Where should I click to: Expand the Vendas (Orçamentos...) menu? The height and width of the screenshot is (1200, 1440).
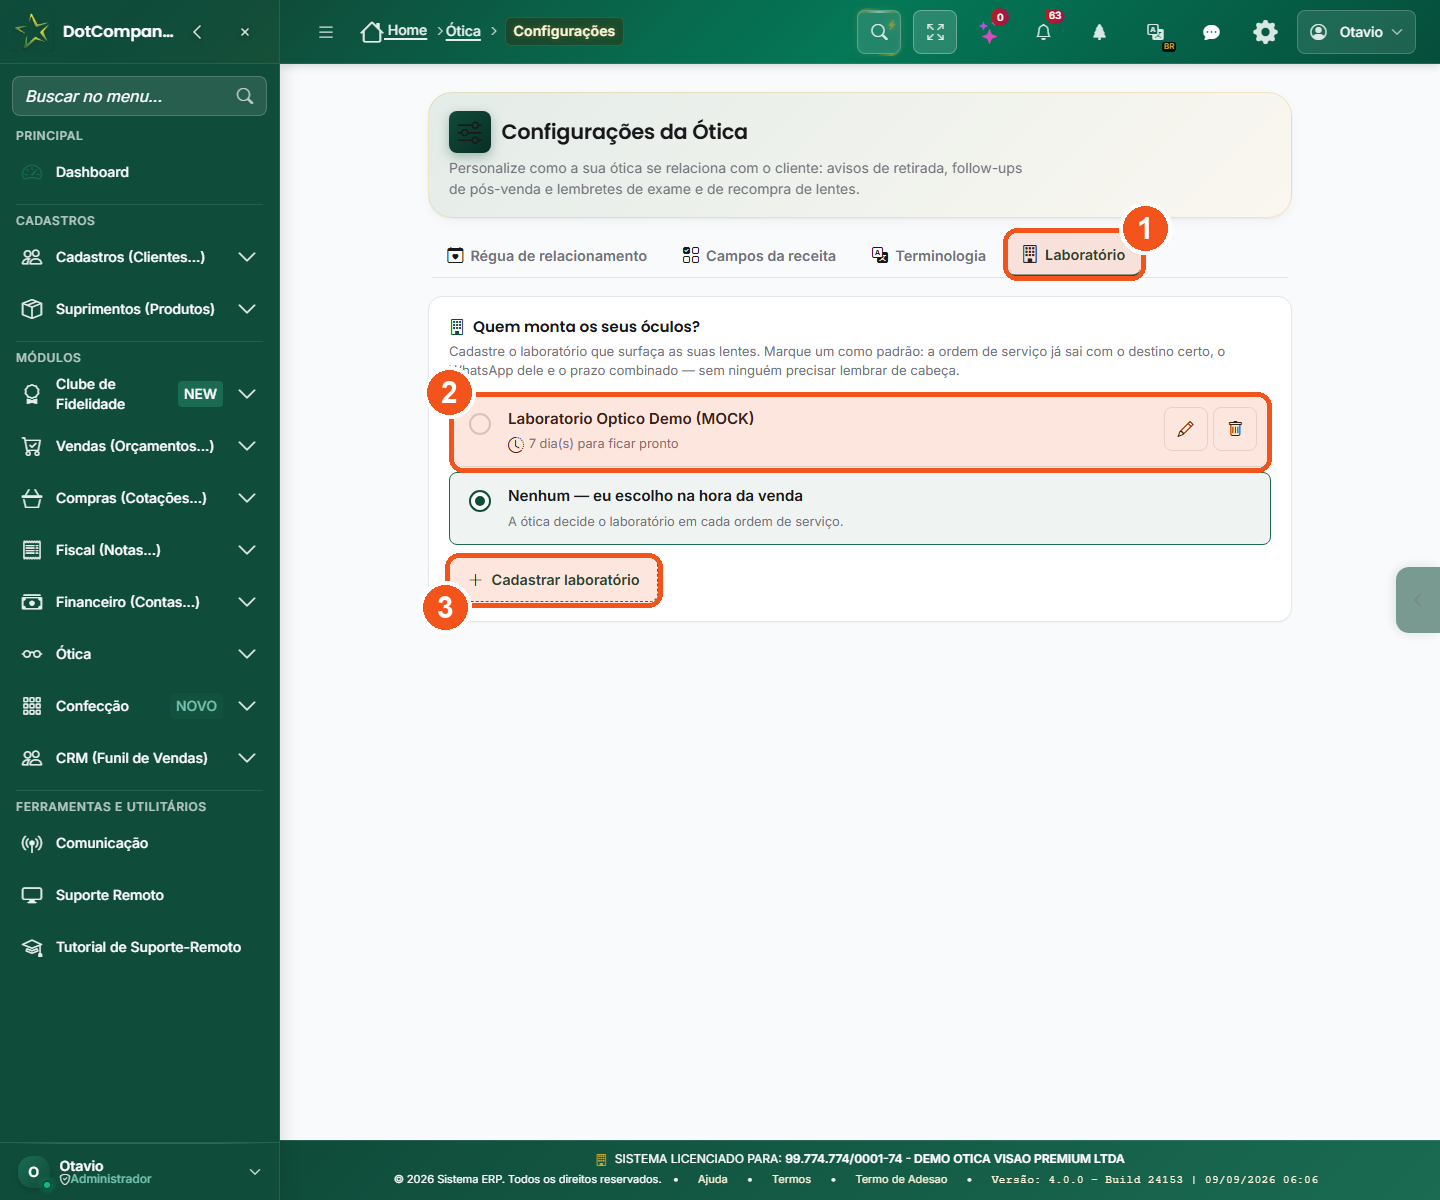click(x=140, y=446)
